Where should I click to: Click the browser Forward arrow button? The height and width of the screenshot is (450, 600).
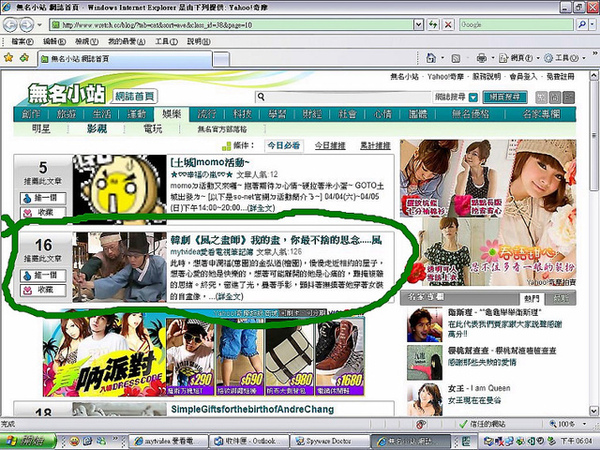26,25
